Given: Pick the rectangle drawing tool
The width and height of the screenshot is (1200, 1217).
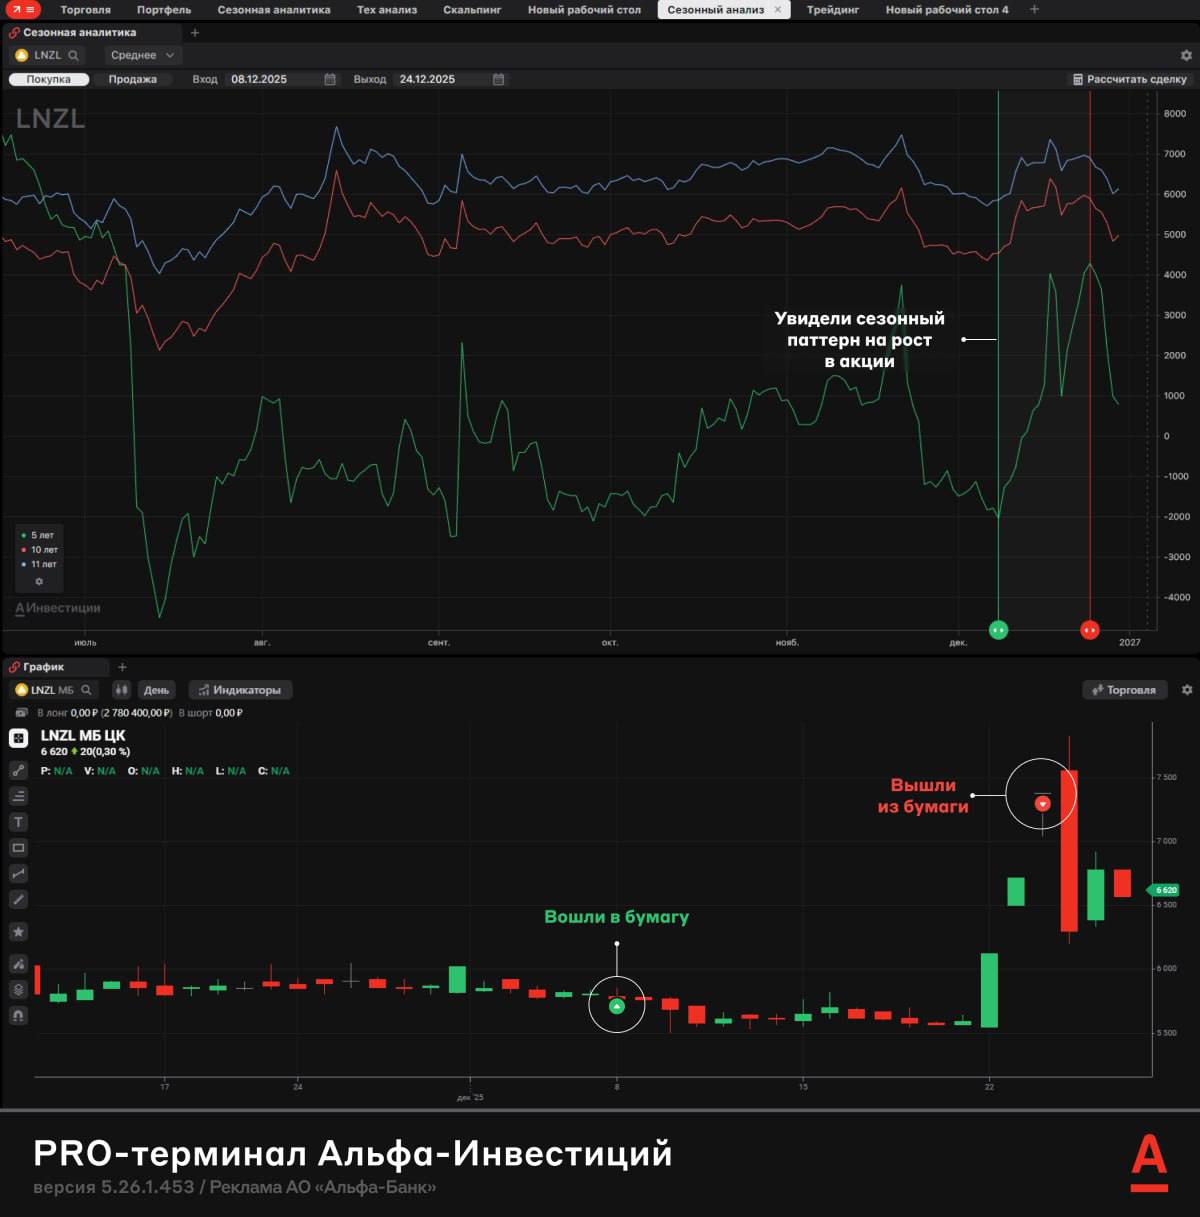Looking at the screenshot, I should click(x=18, y=847).
